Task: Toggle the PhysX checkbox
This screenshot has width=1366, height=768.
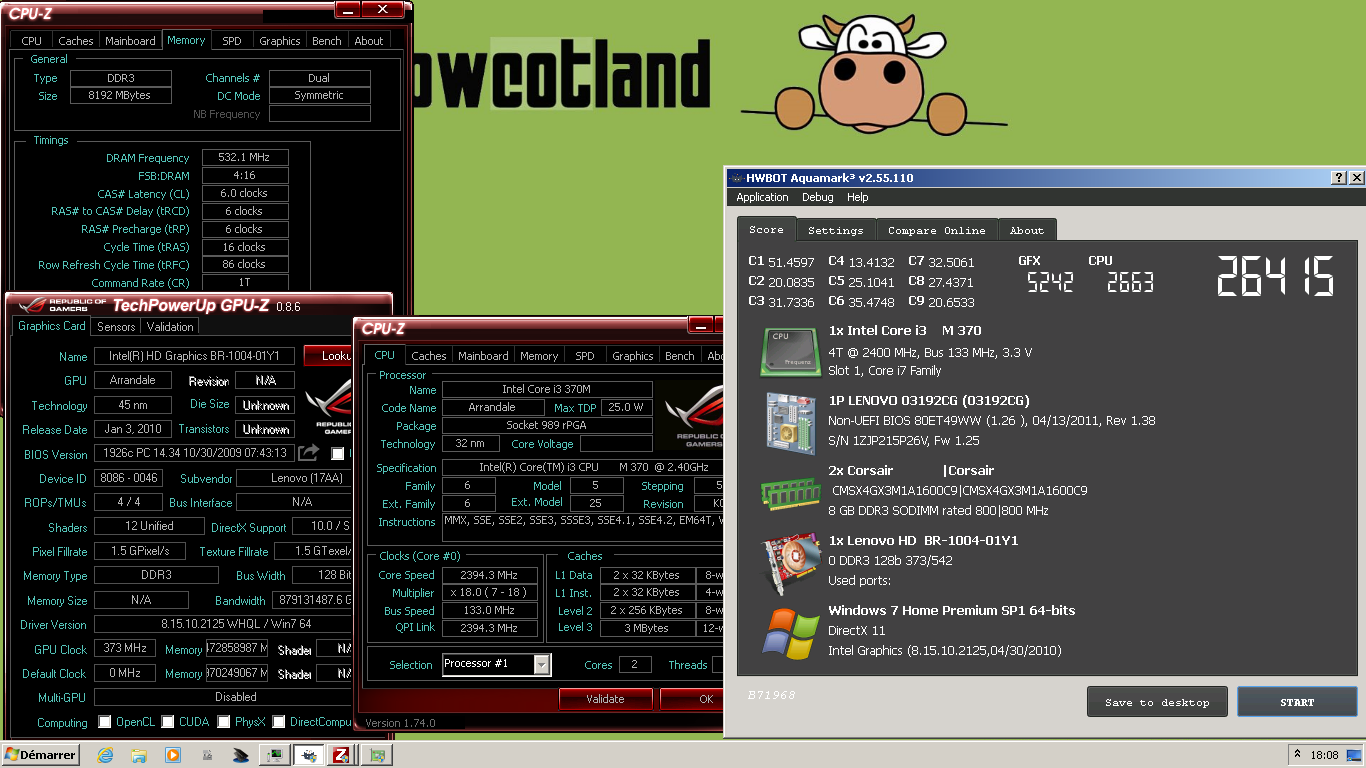Action: pos(225,722)
